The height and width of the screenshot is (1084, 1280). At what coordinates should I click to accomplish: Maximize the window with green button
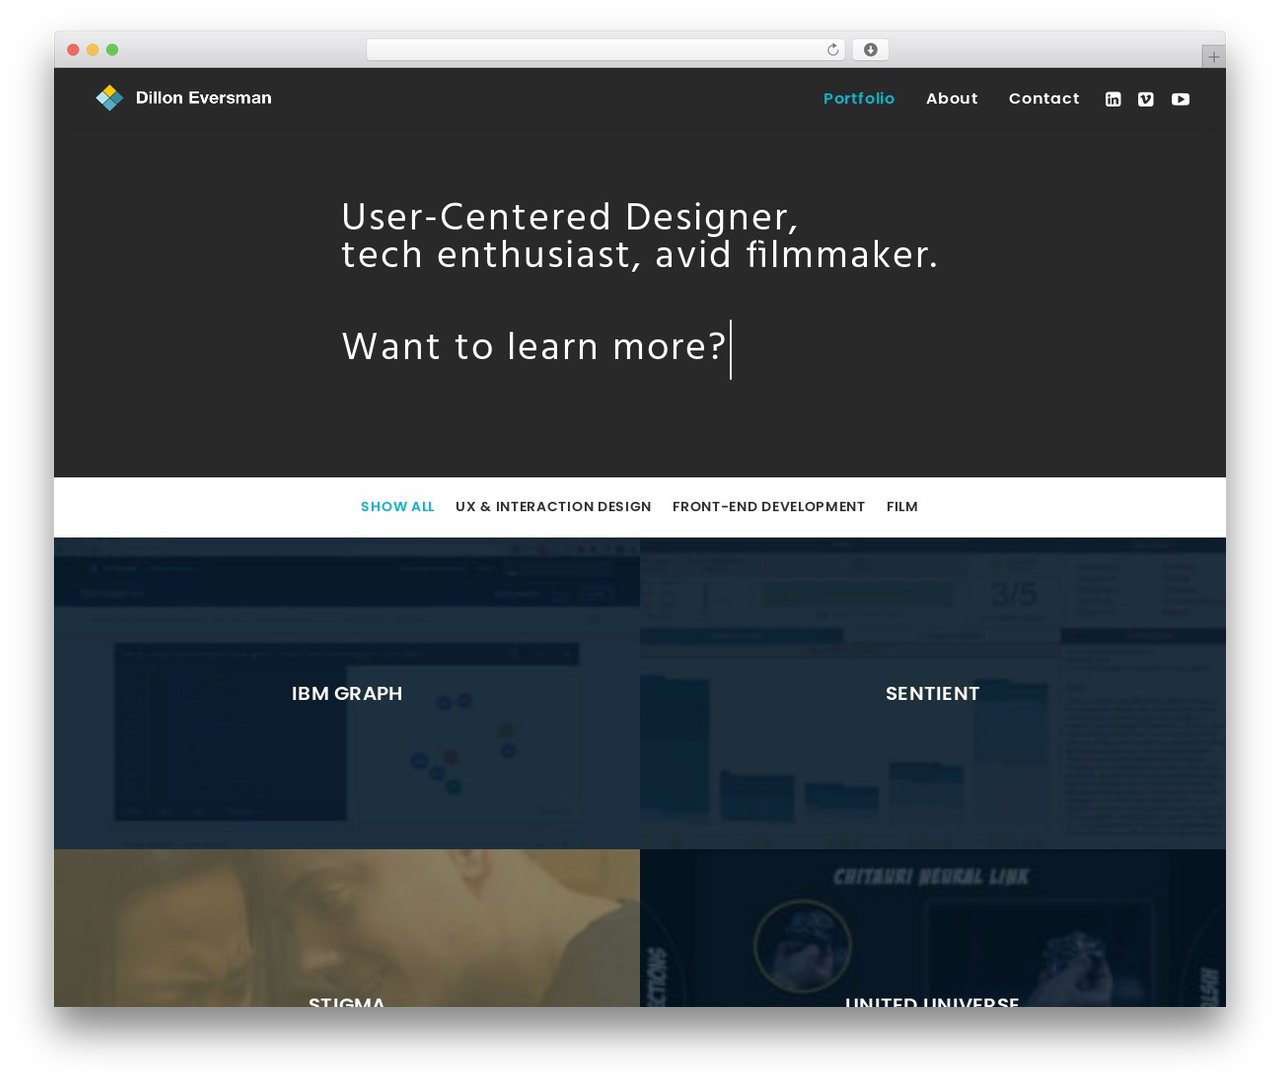tap(112, 50)
